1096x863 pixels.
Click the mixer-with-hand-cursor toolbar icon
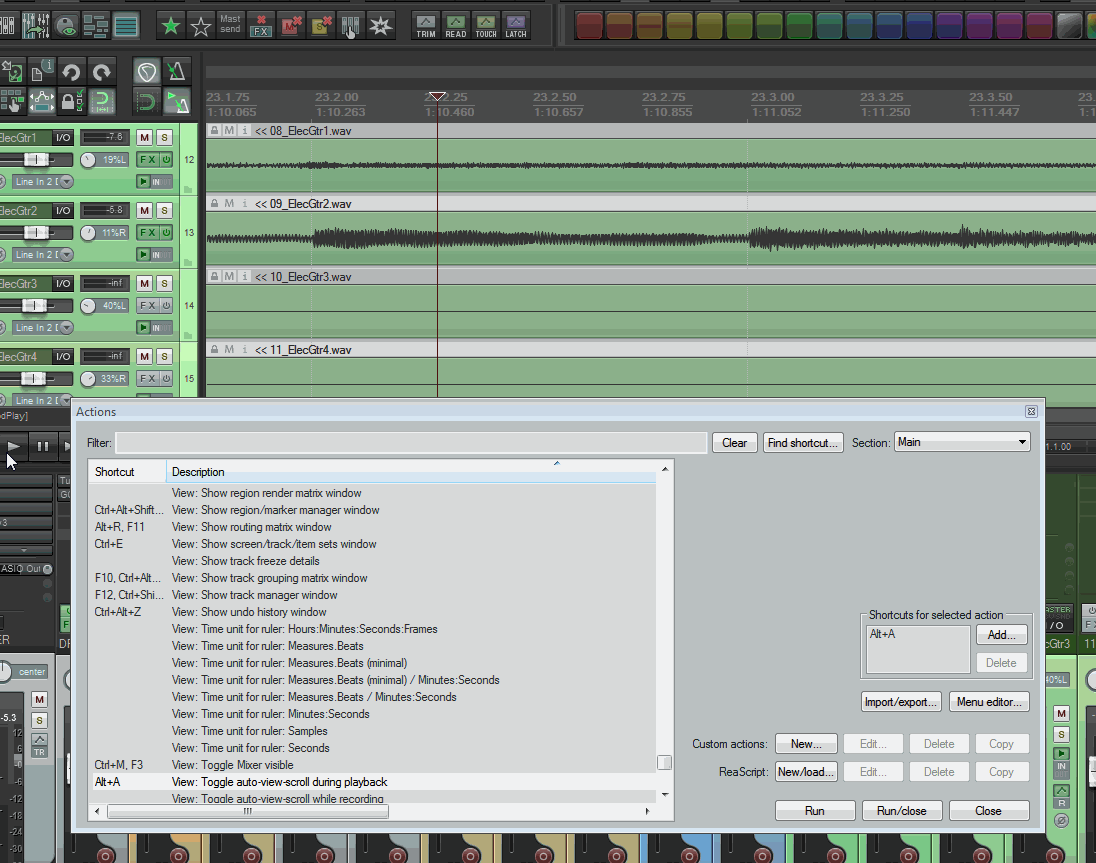tap(351, 27)
